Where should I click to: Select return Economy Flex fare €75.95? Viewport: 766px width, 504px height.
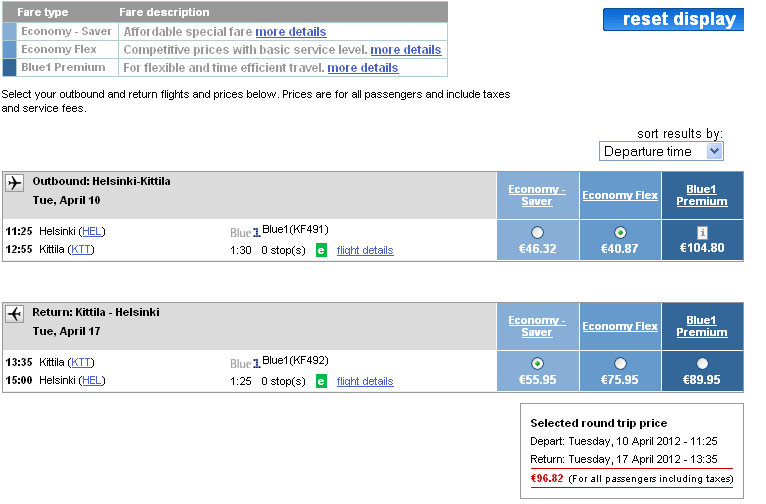pos(620,363)
